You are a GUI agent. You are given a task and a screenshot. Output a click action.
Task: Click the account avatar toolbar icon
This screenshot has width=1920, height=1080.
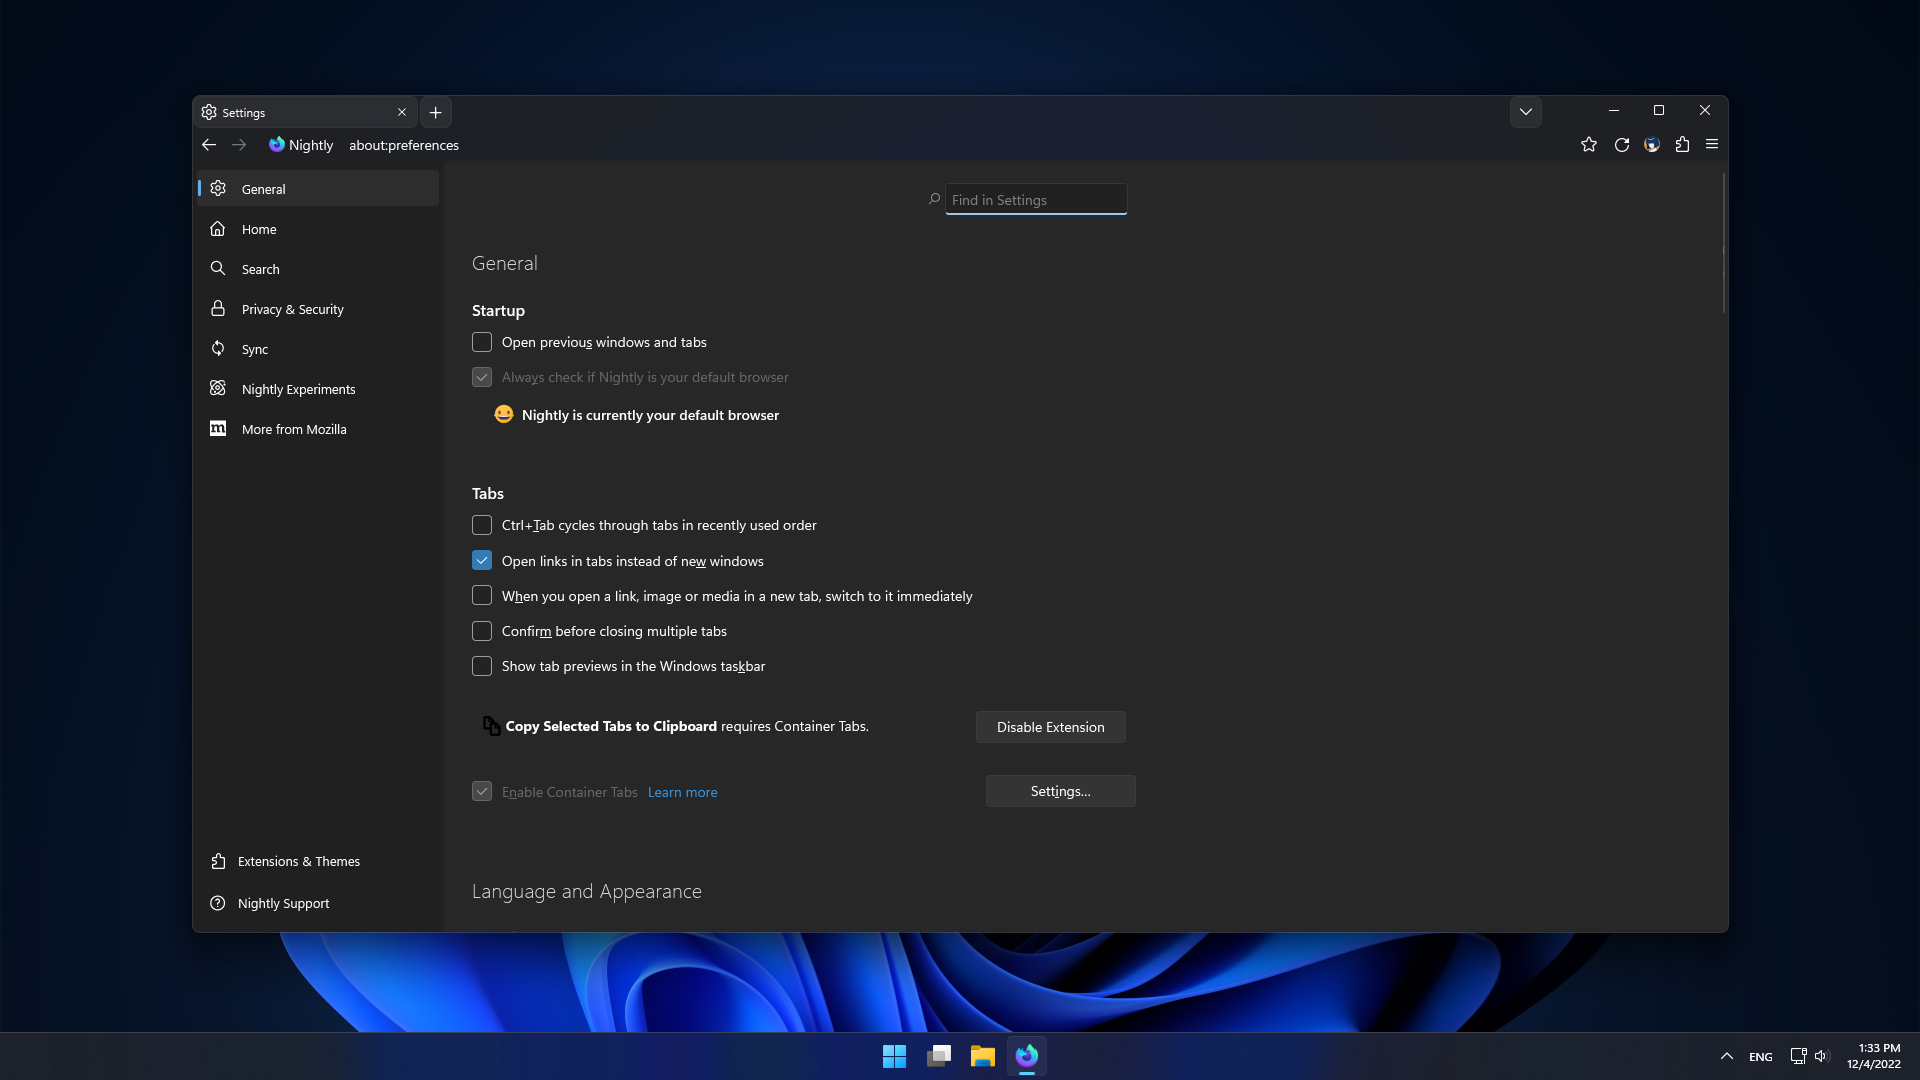click(1652, 145)
